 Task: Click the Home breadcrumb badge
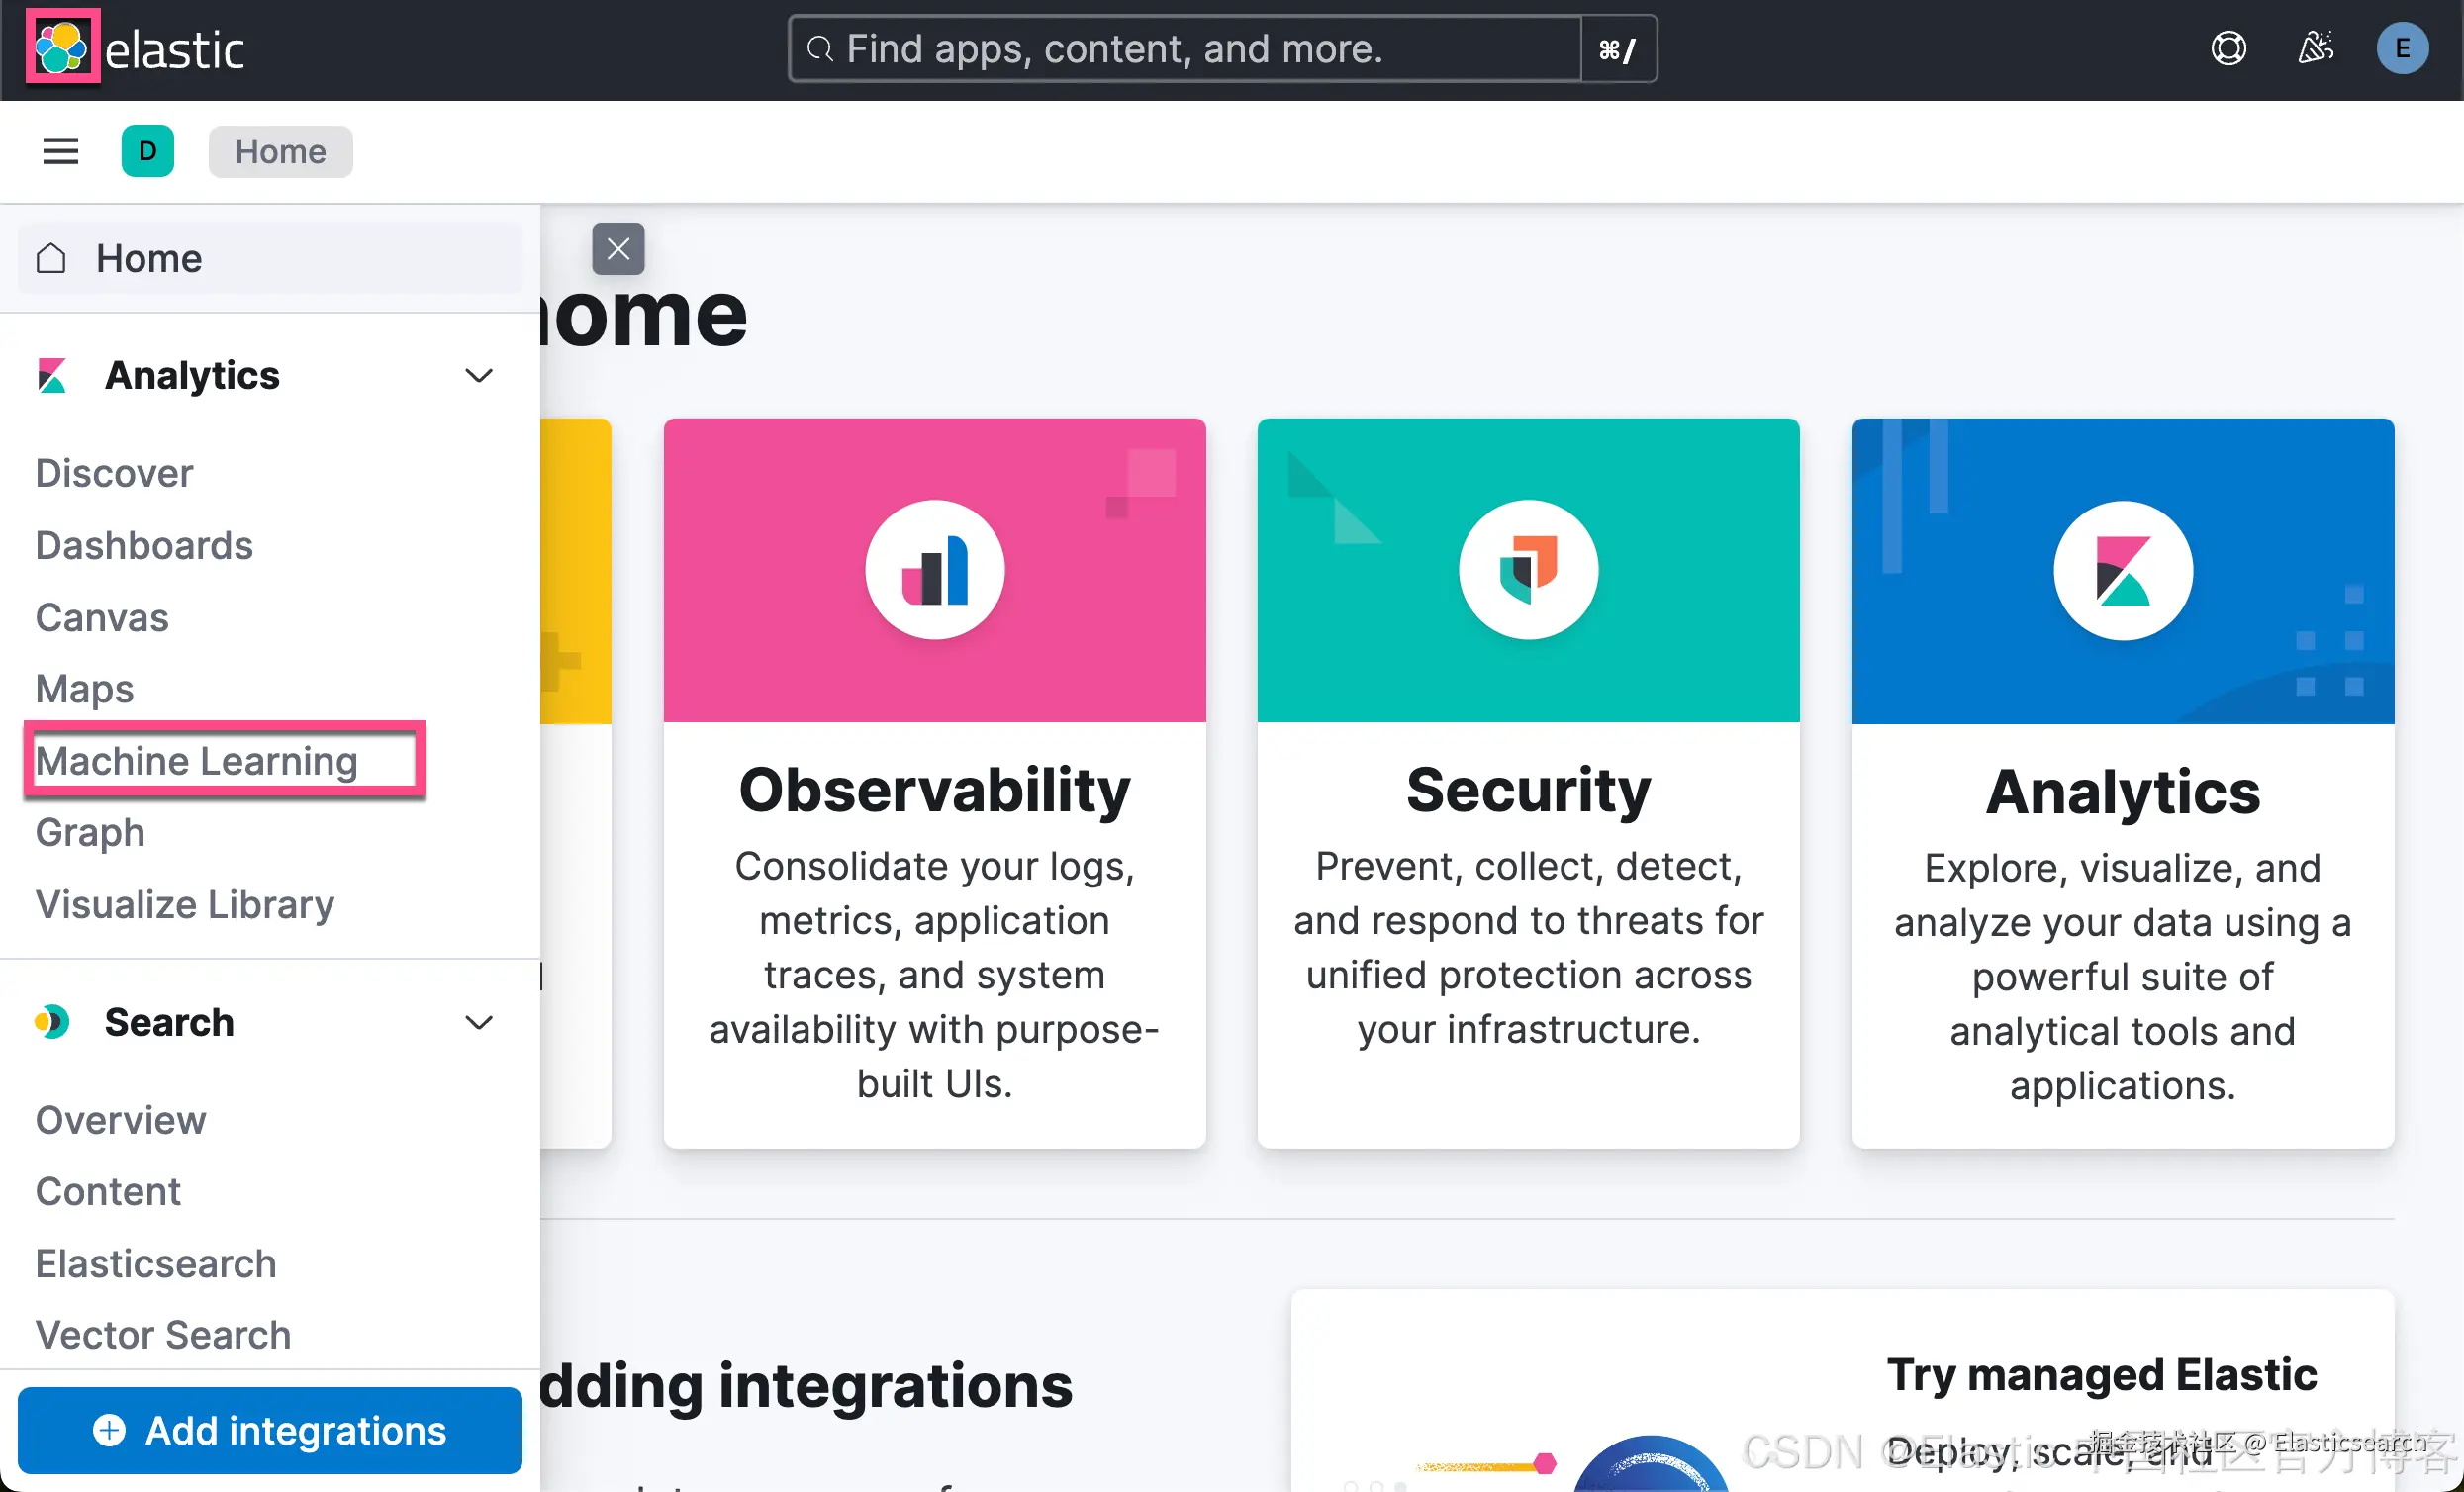coord(280,151)
